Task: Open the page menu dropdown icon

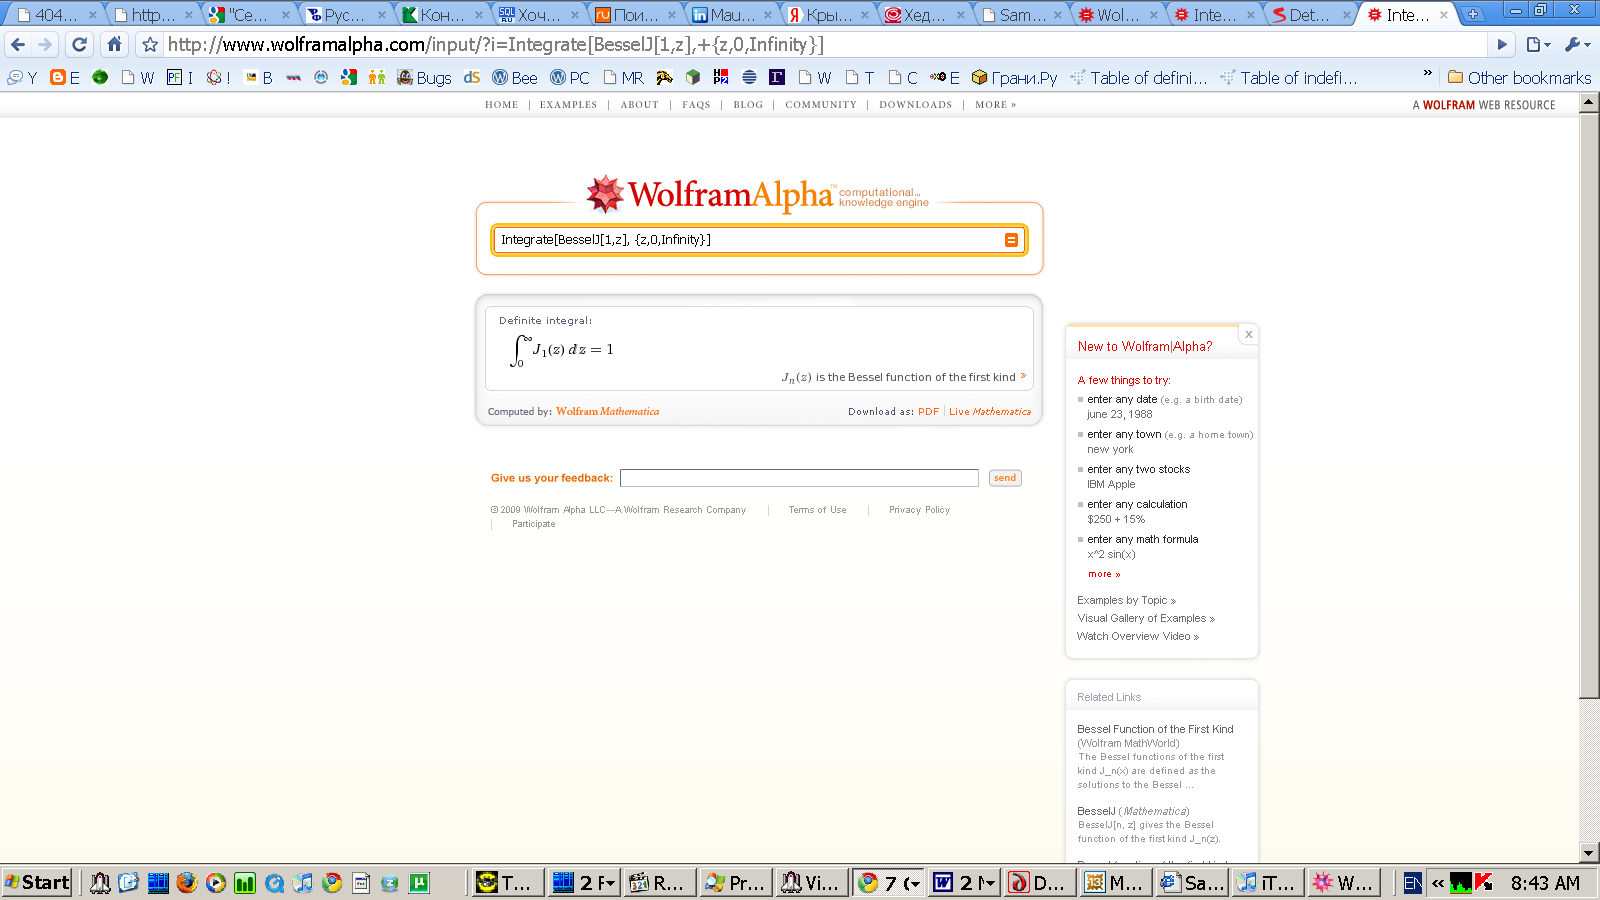Action: click(x=1538, y=44)
